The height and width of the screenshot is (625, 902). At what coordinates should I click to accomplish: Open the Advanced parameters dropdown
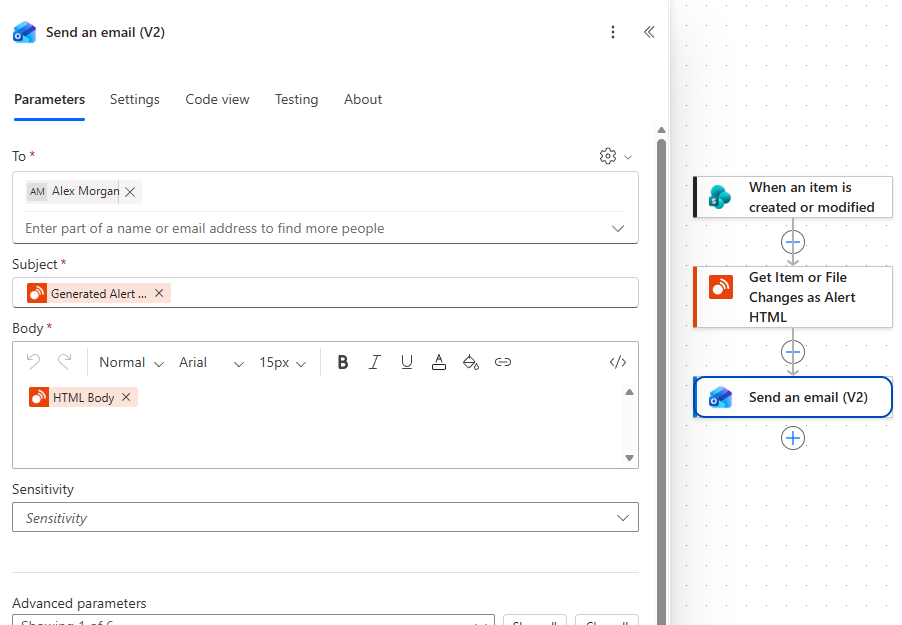tap(253, 620)
